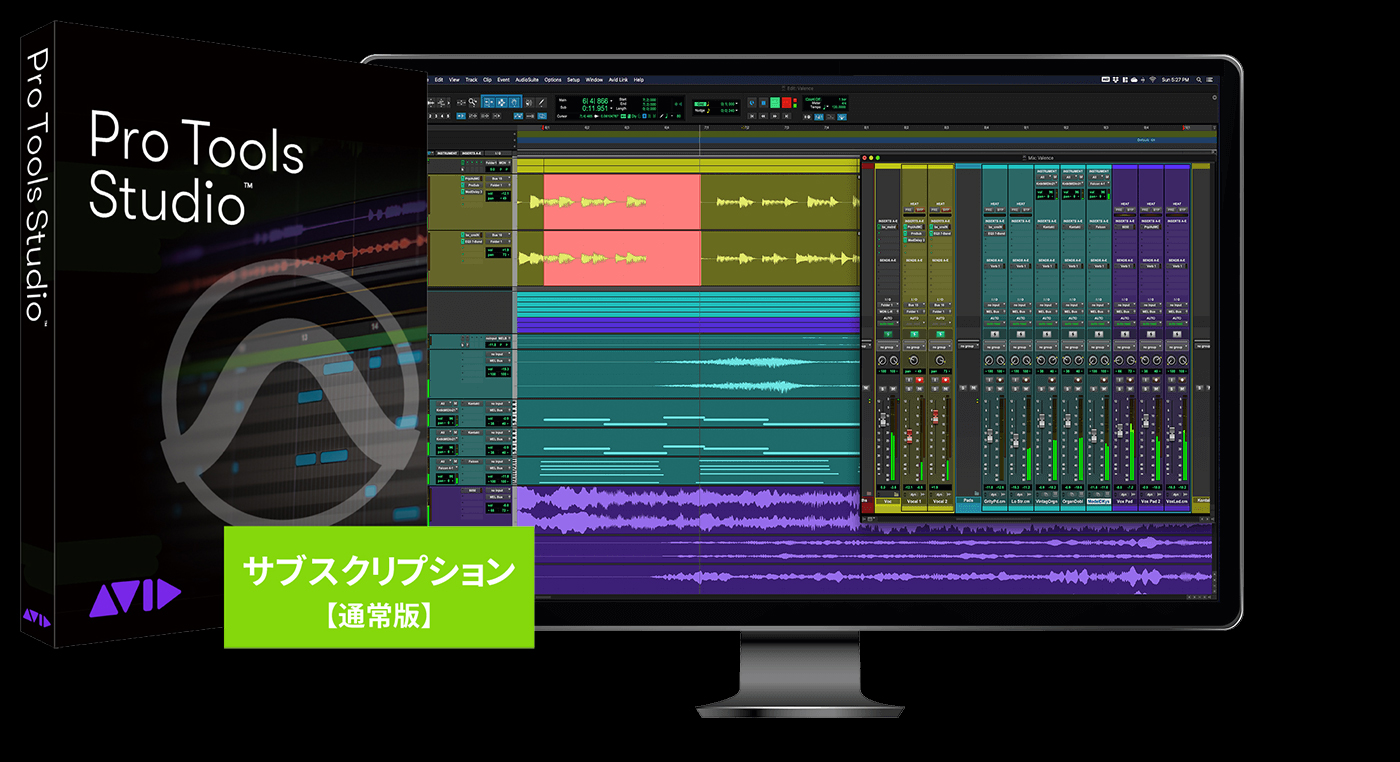Click the Vocal 1 red volume fader
Screen dimensions: 1400x762
point(909,436)
